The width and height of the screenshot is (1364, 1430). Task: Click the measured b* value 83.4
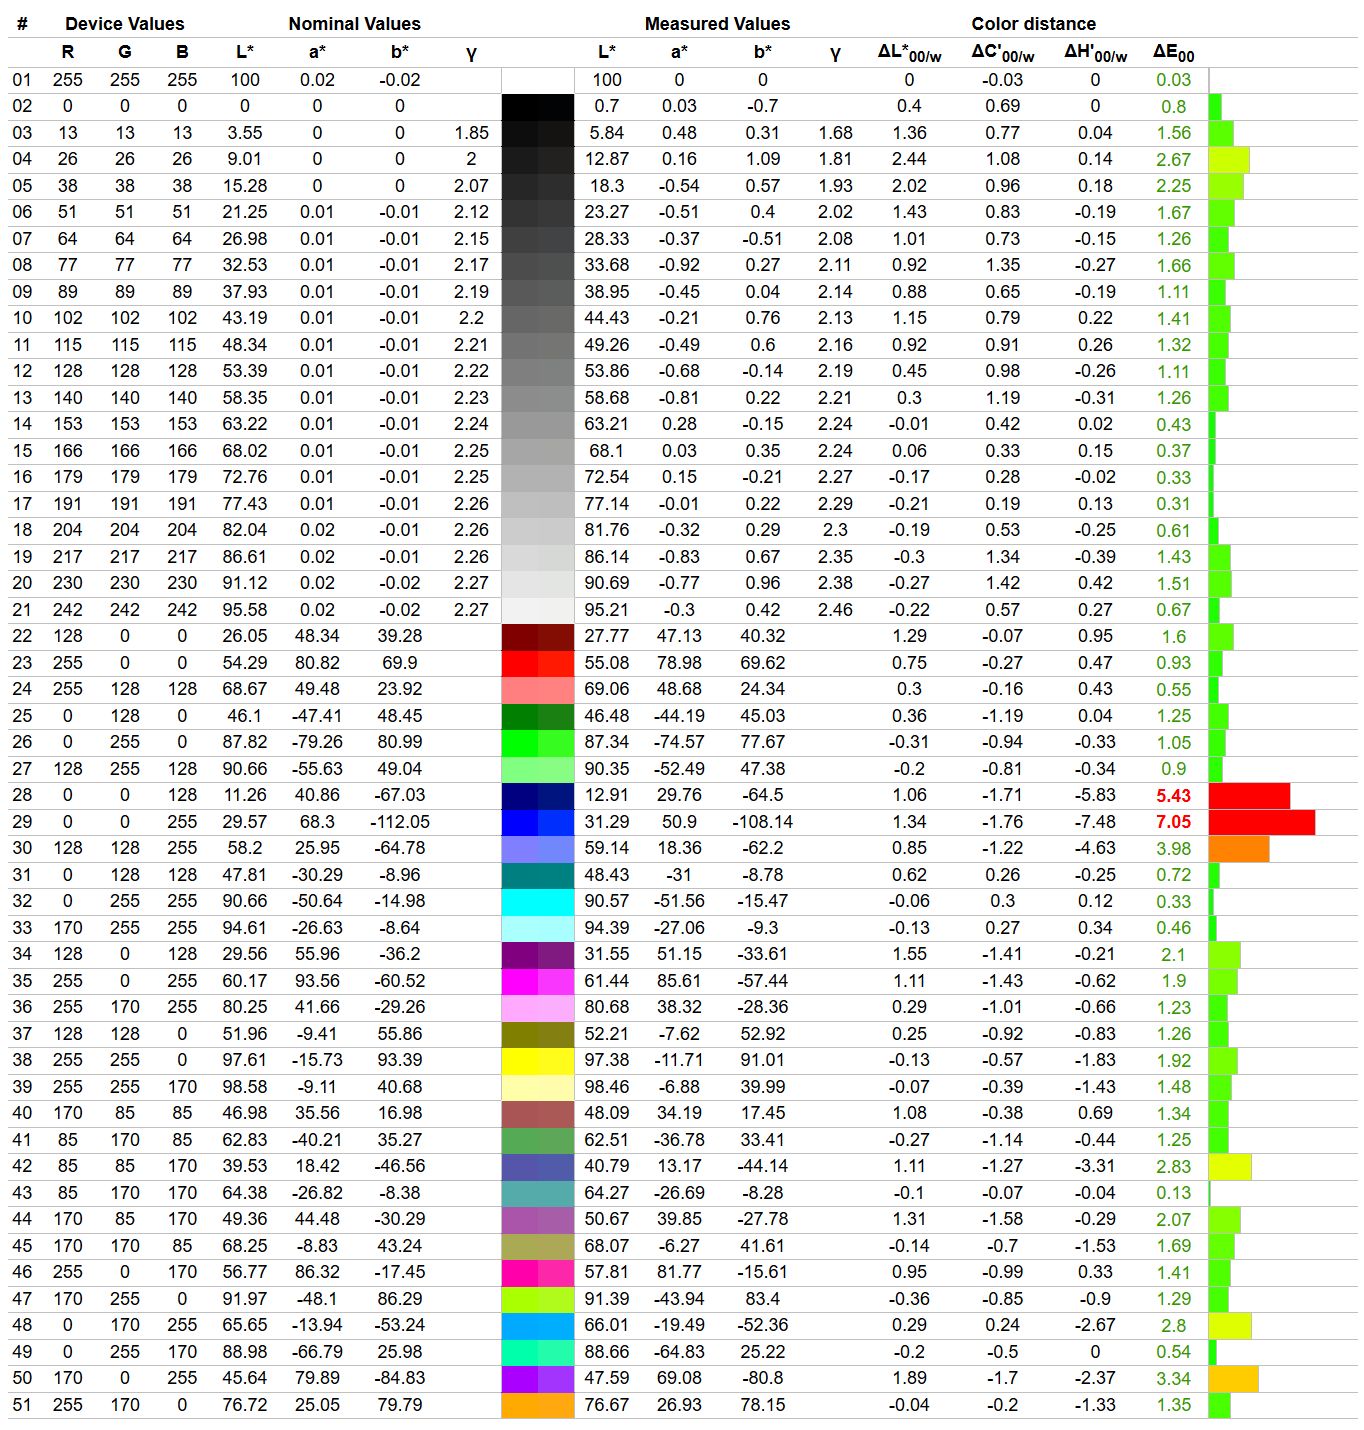tap(763, 1299)
